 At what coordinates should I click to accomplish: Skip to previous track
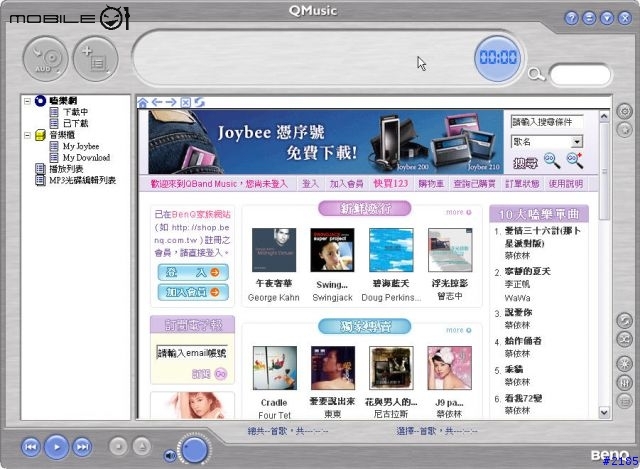pos(31,447)
